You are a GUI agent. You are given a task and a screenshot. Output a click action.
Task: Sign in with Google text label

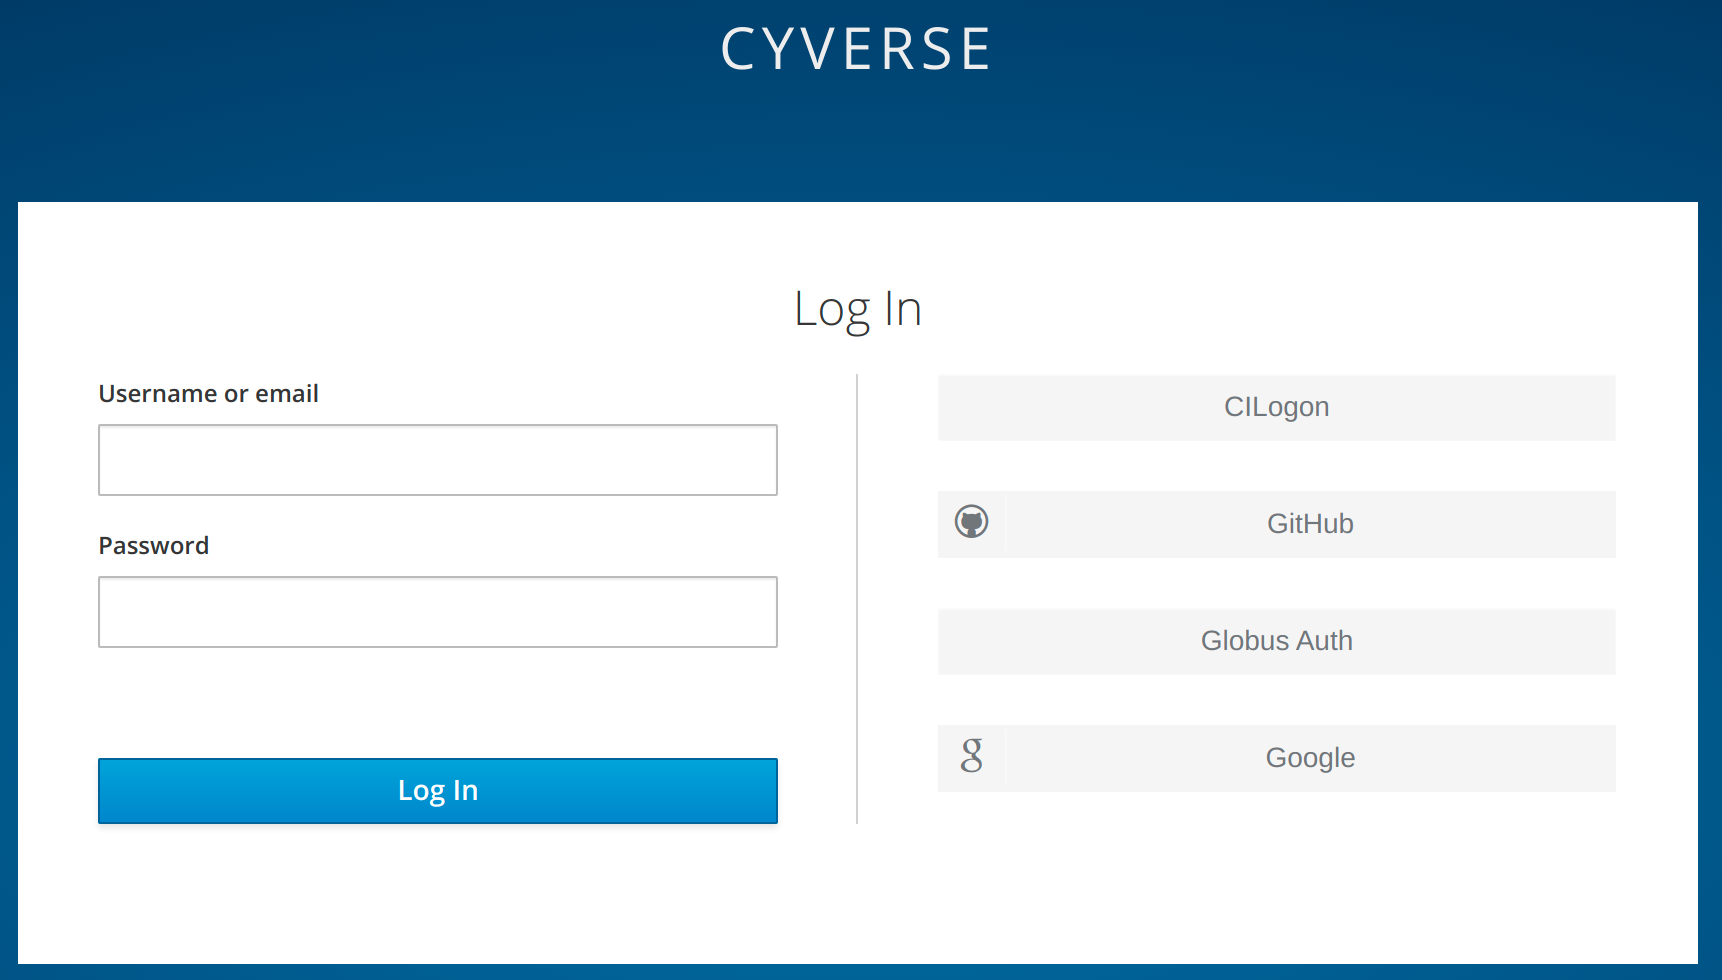(1310, 758)
